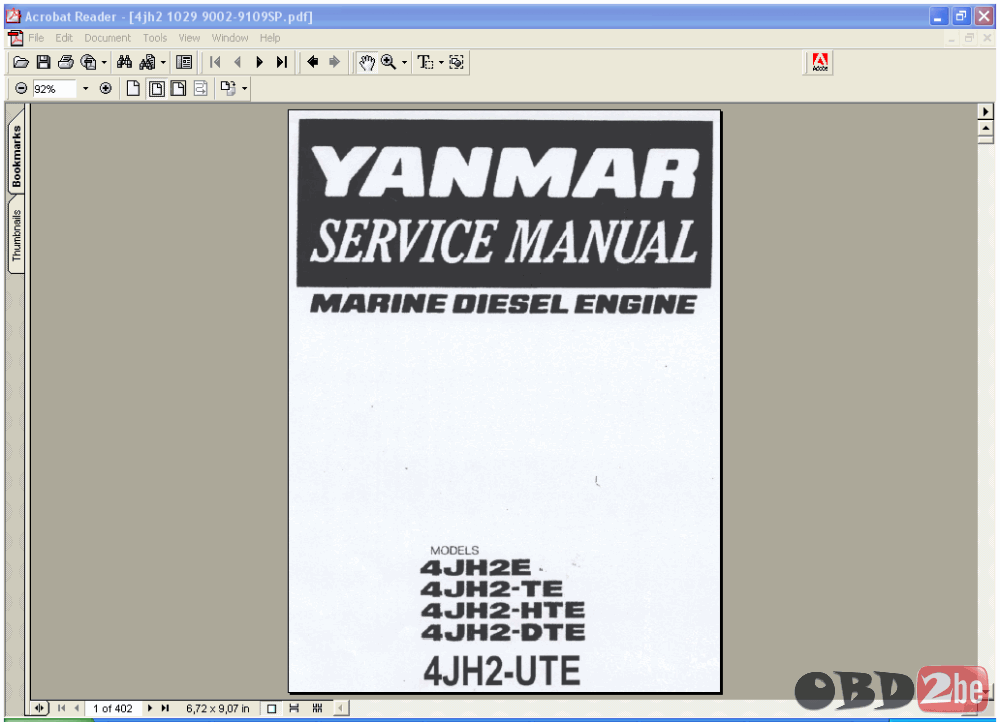This screenshot has height=722, width=1000.
Task: Switch to Actual Size view
Action: pos(133,89)
